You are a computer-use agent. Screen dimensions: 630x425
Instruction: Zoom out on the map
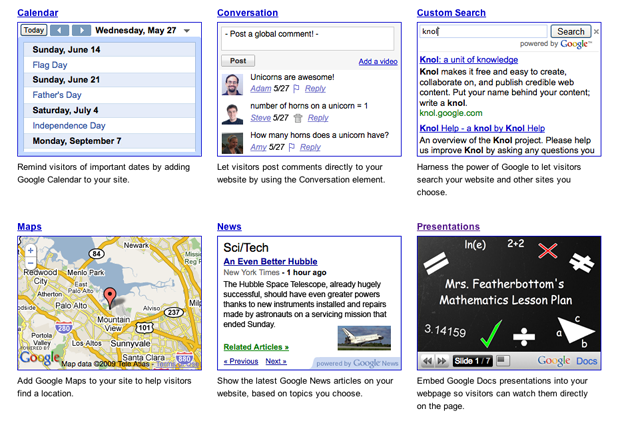pyautogui.click(x=31, y=263)
